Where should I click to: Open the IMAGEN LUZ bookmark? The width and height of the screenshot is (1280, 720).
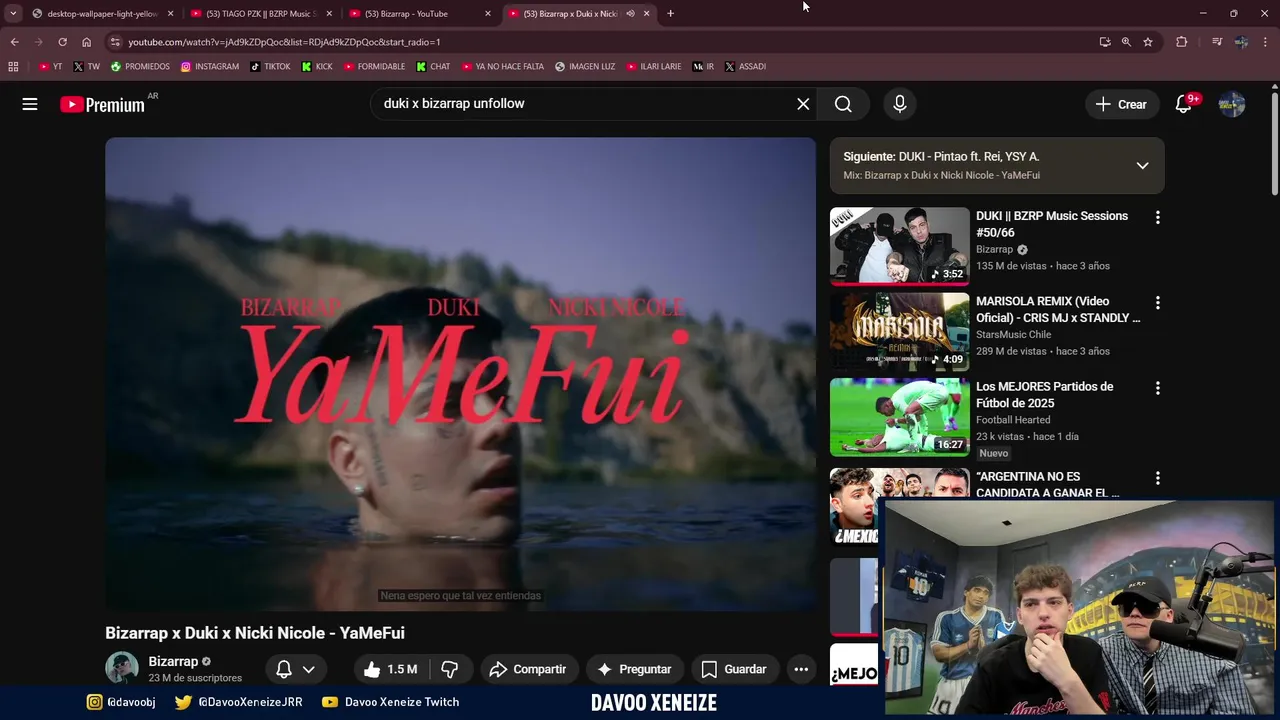(585, 67)
